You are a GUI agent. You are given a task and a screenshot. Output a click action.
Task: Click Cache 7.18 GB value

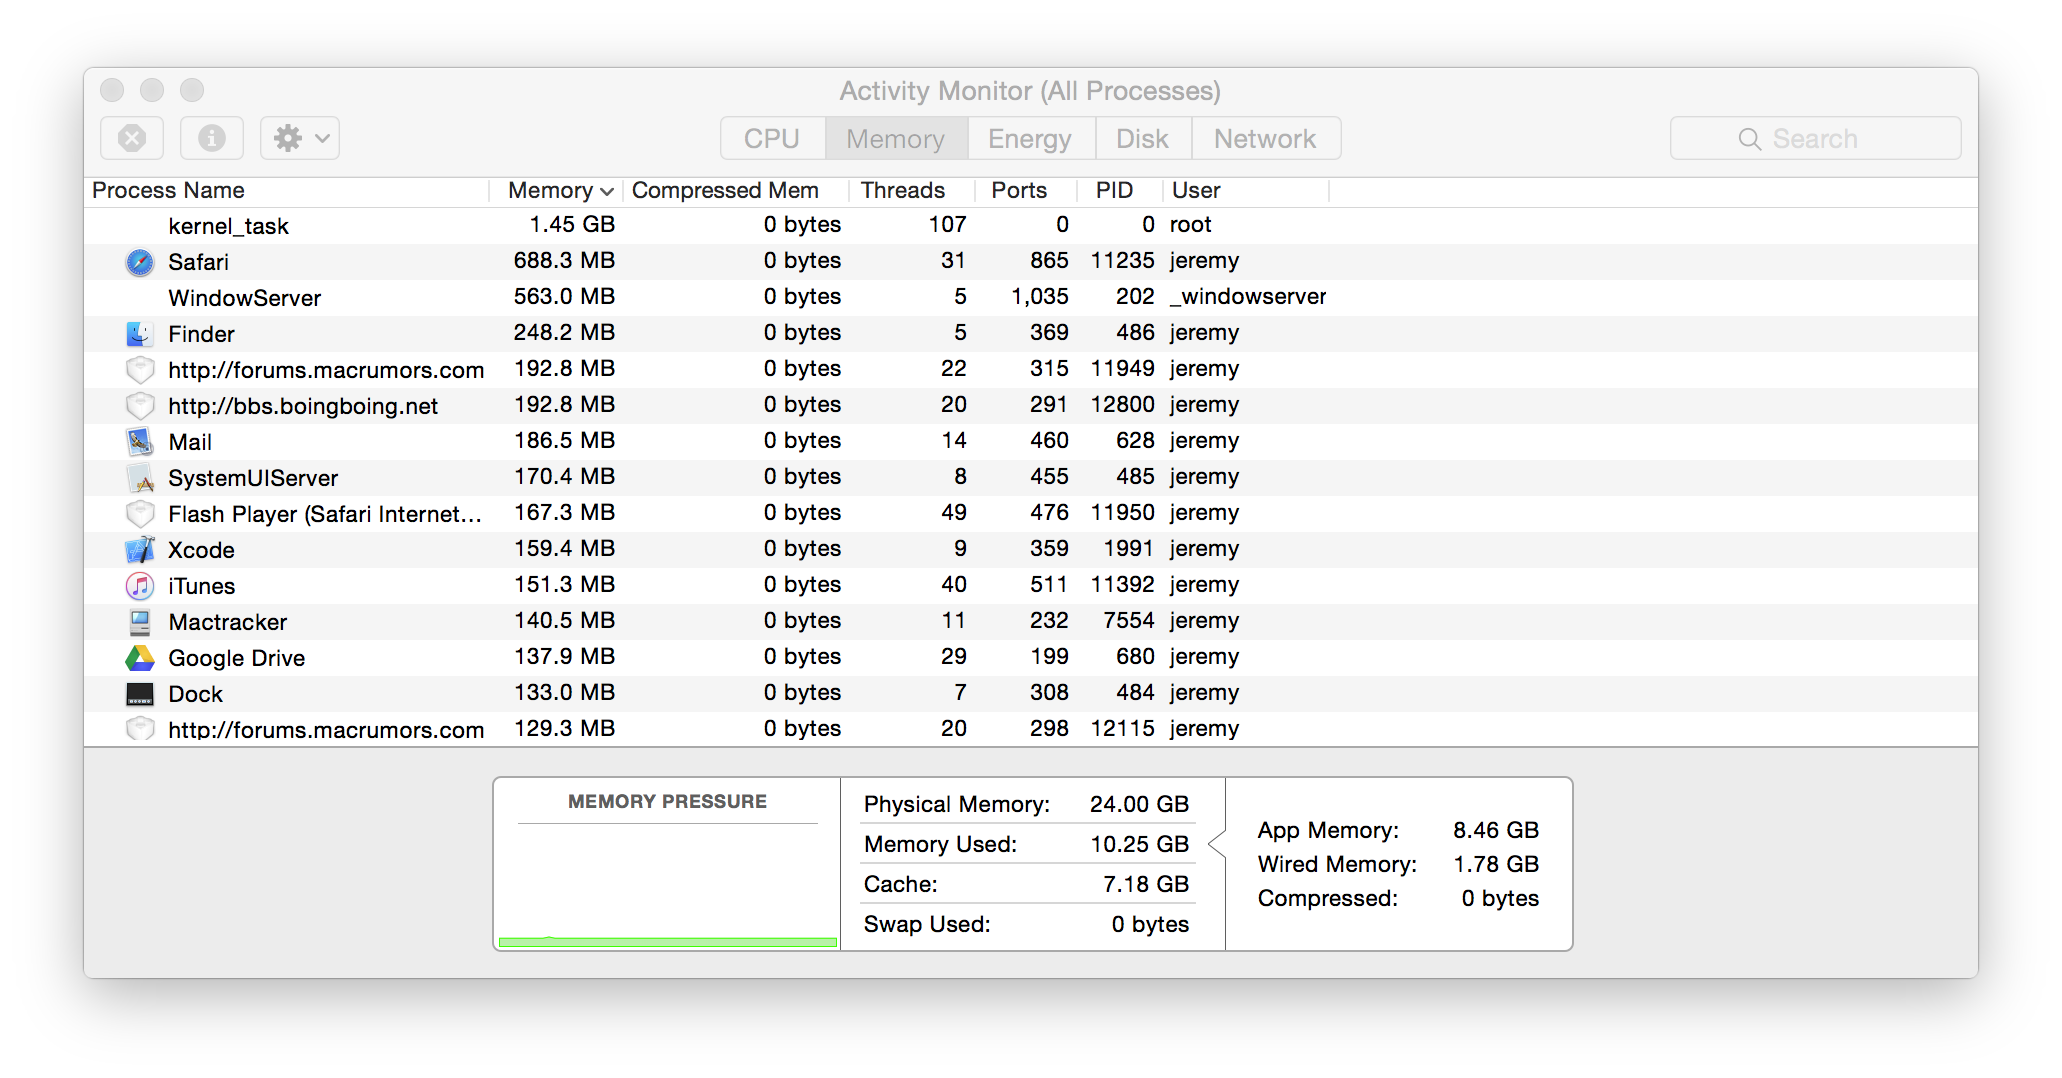(1146, 884)
